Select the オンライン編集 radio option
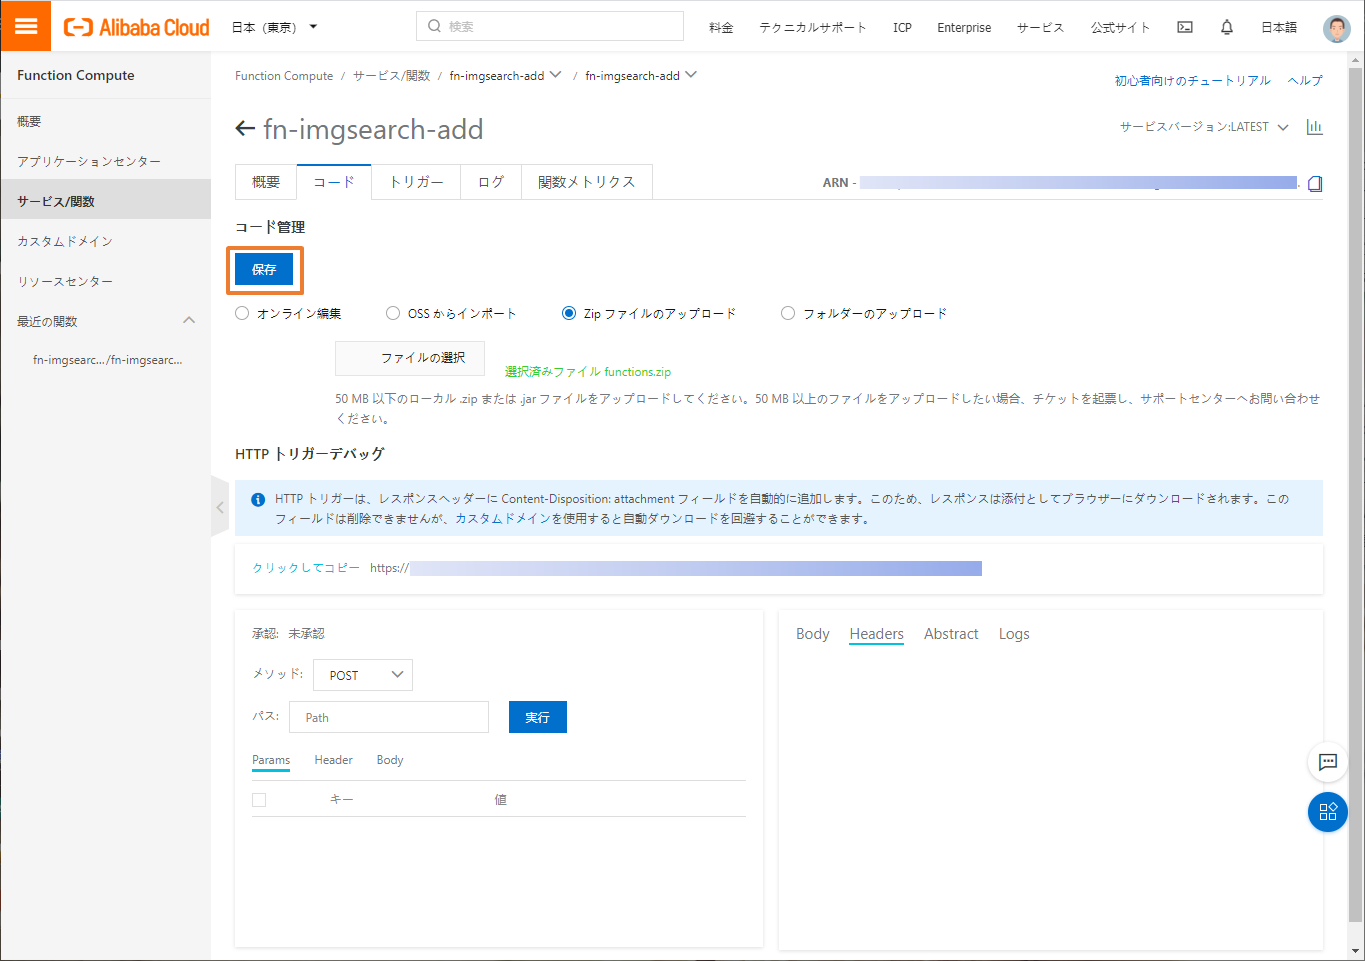Screen dimensions: 1365x961 242,313
